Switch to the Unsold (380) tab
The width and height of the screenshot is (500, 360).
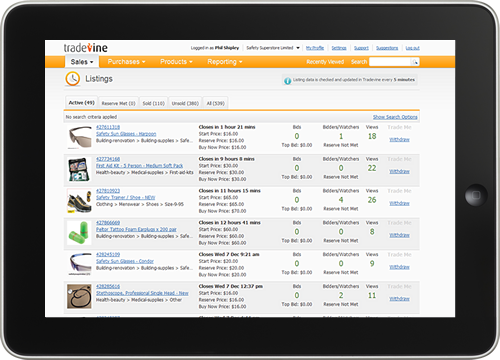tap(185, 103)
